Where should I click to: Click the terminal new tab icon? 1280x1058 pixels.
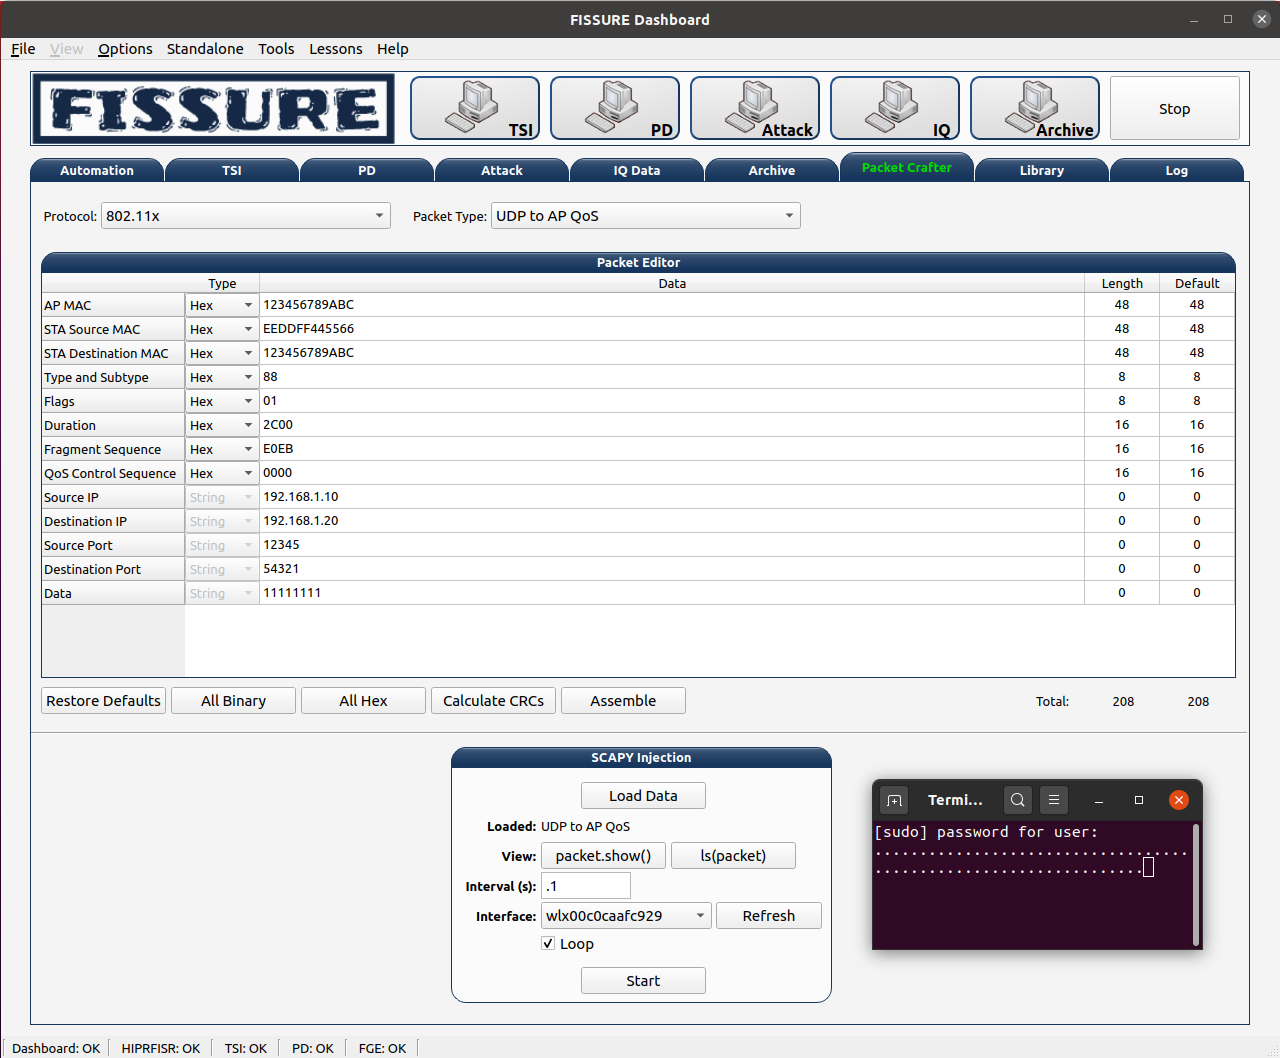(x=894, y=800)
